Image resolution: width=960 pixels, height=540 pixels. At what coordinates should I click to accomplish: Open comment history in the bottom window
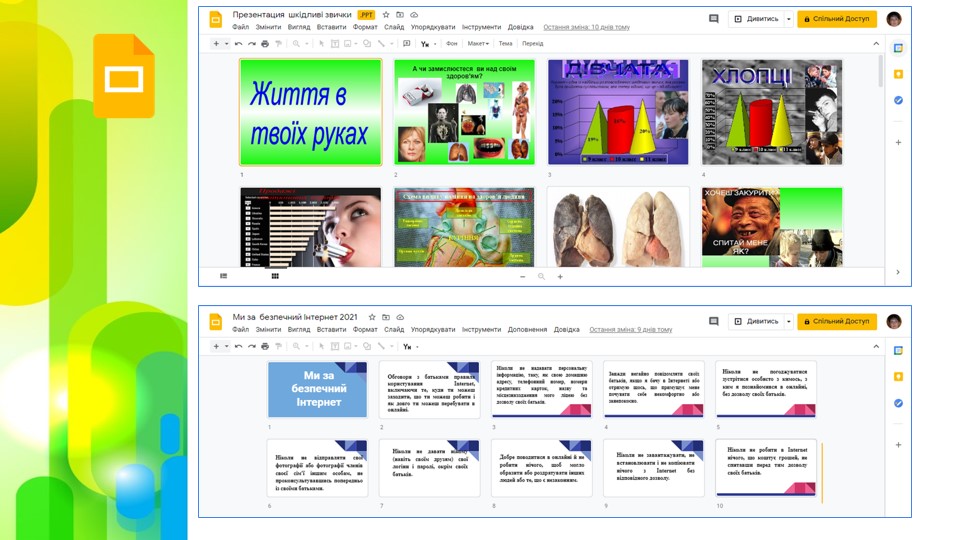pos(713,321)
